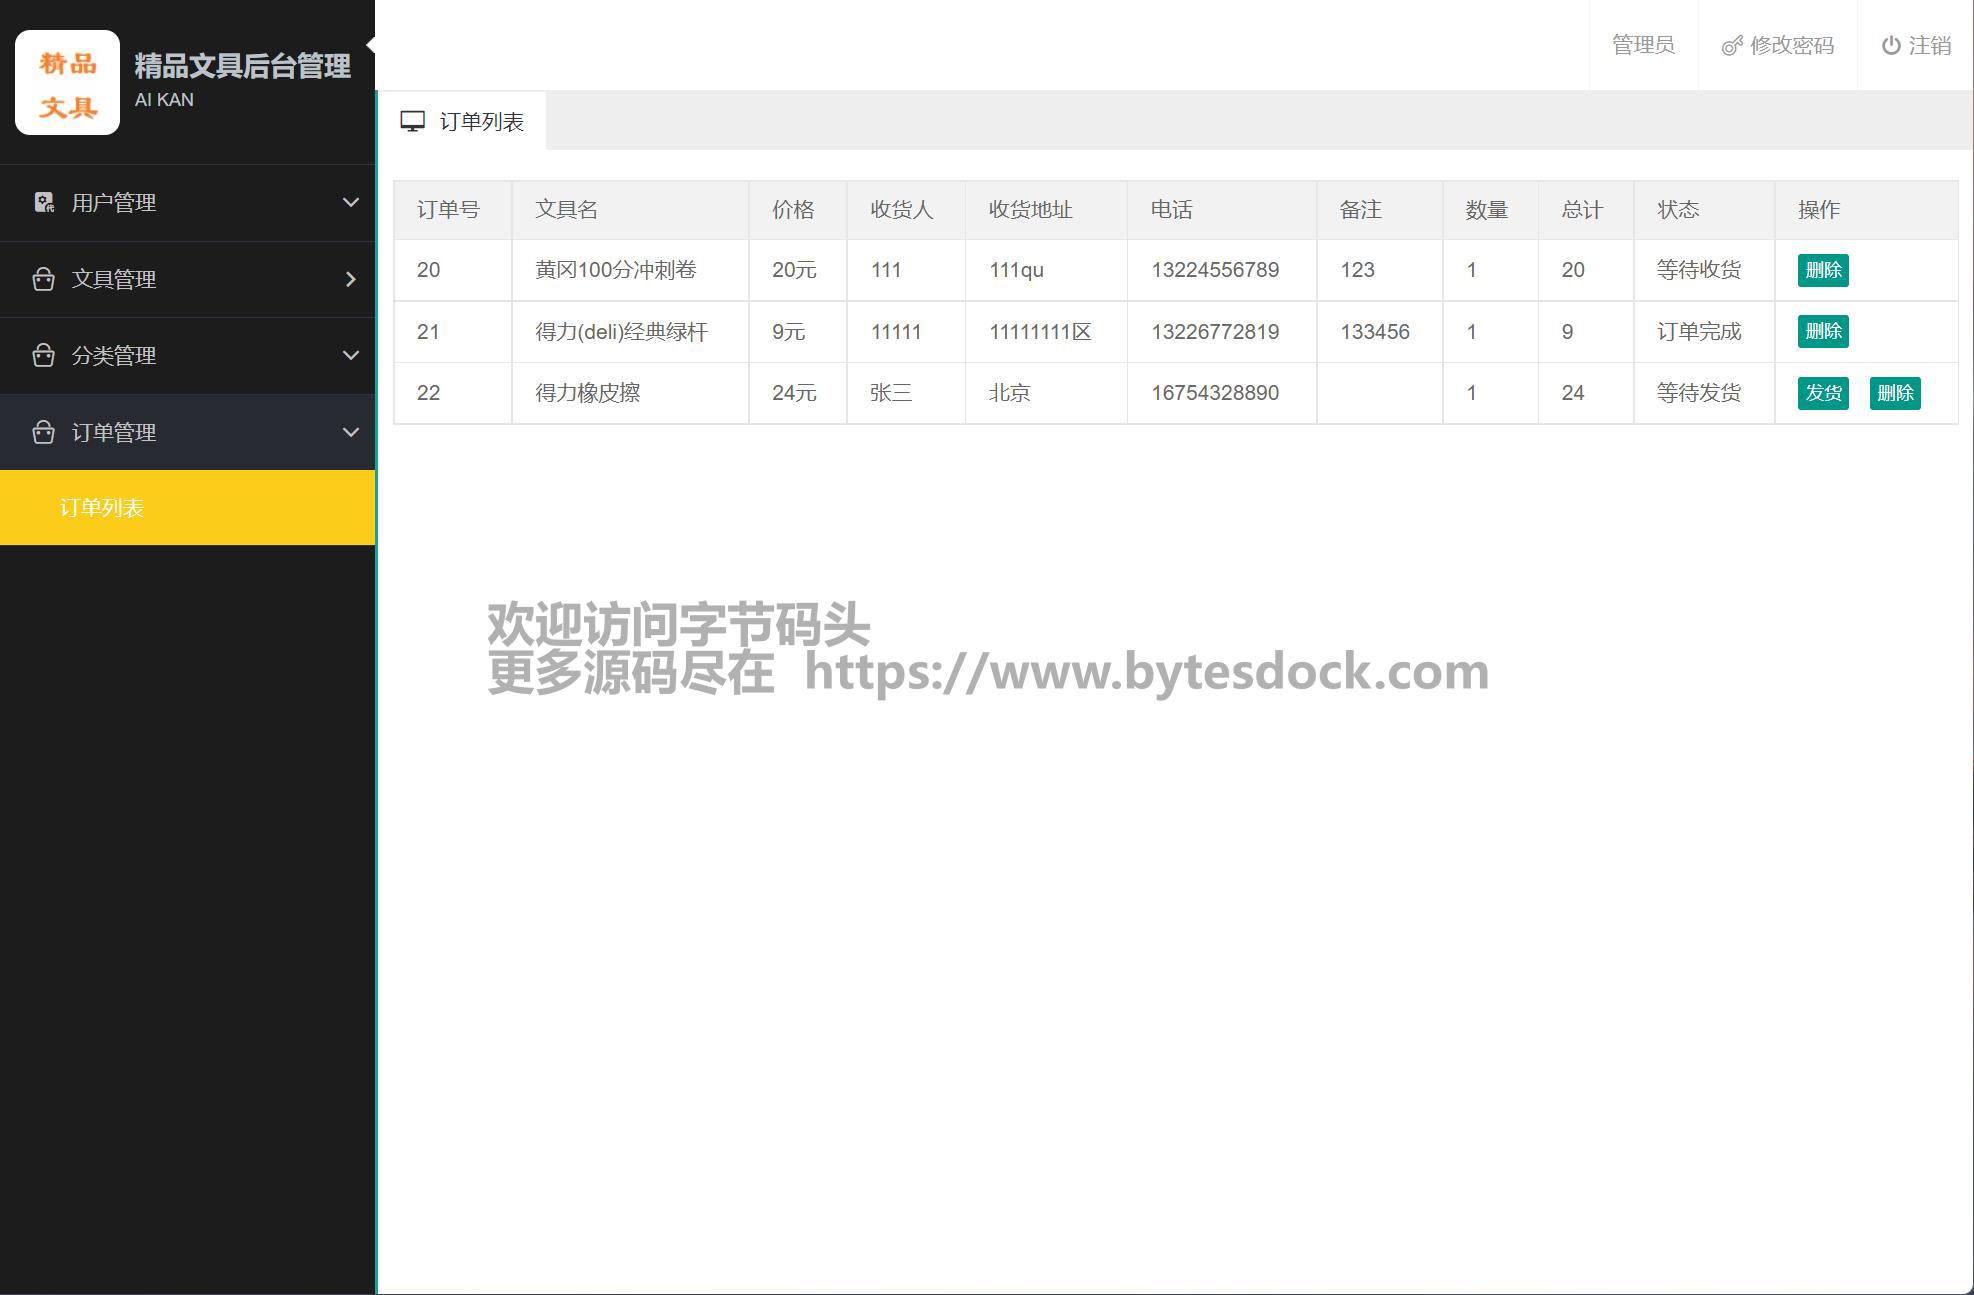Expand the 分类管理 chevron
1974x1295 pixels.
coord(350,355)
